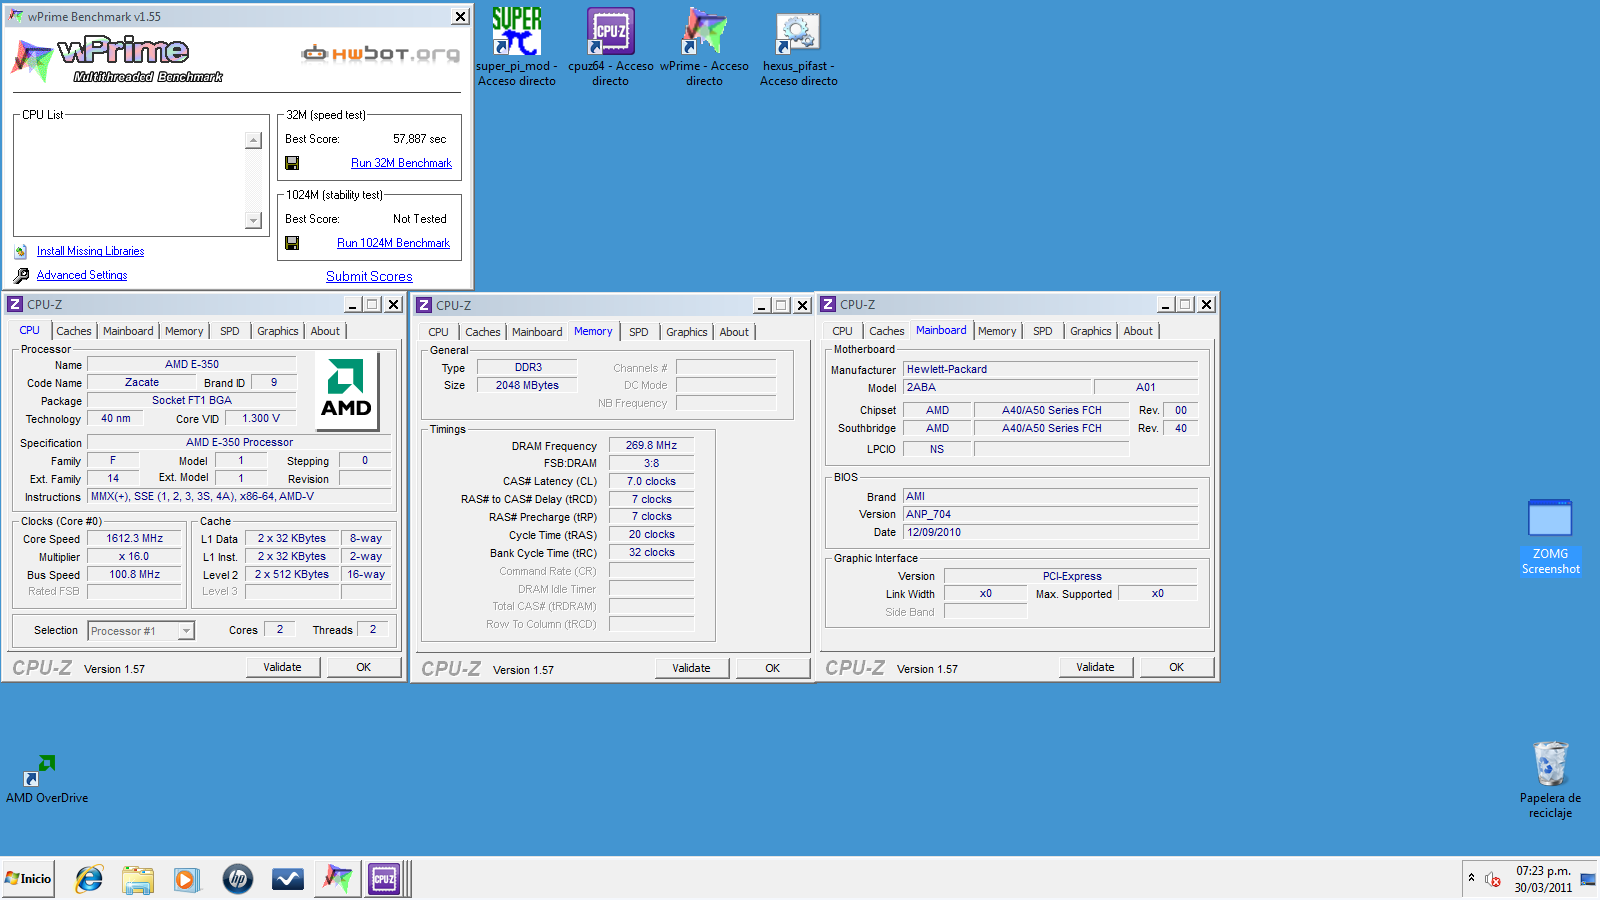
Task: Click the Hewlett-Packard manufacturer field
Action: point(1050,369)
